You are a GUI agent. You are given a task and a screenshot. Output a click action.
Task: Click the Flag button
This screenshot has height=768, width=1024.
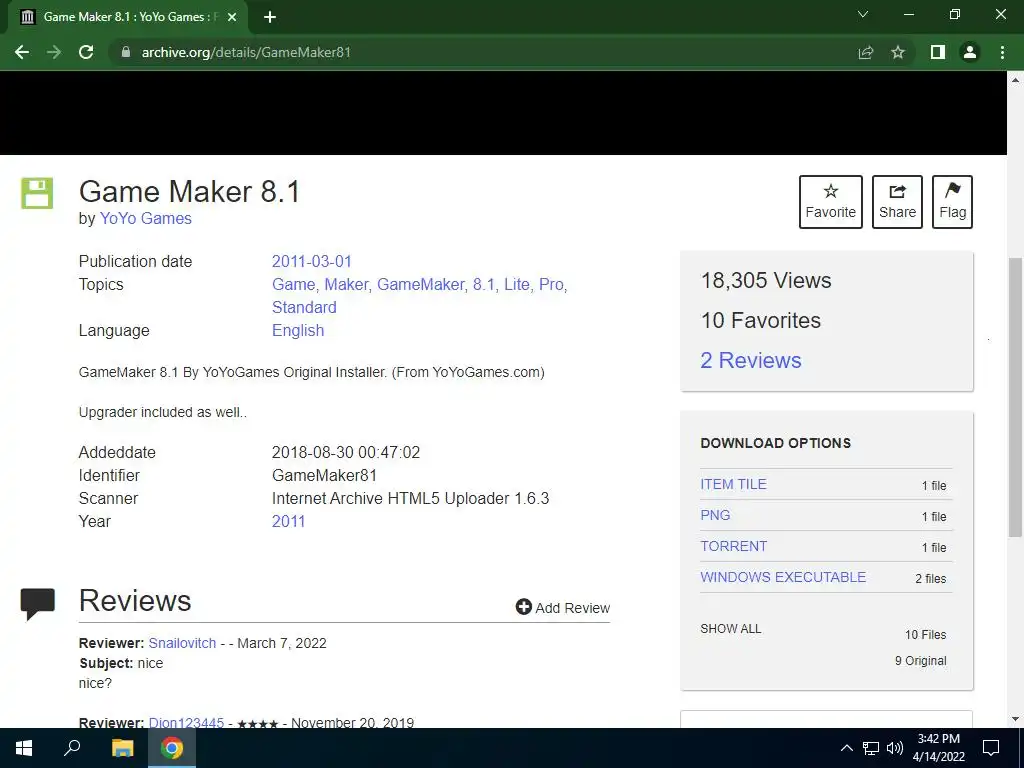pos(952,202)
